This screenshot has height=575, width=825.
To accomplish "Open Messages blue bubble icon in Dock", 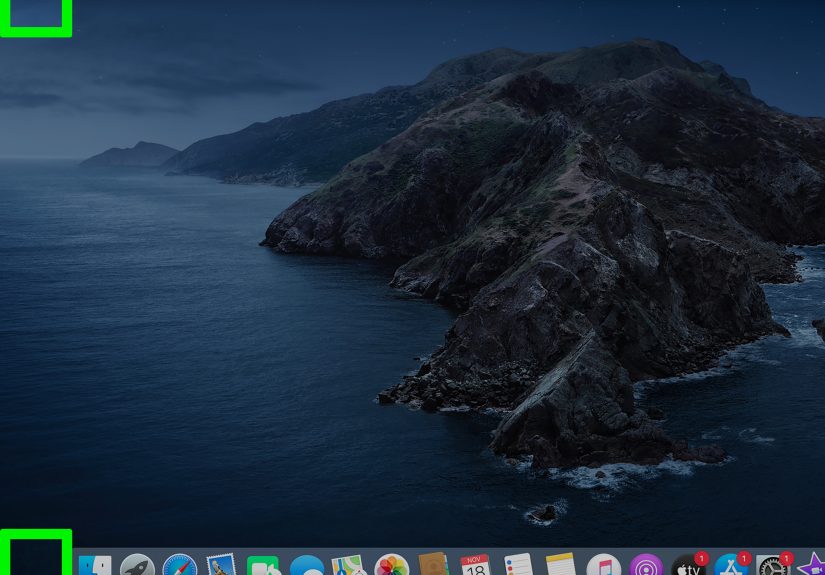I will tap(307, 566).
